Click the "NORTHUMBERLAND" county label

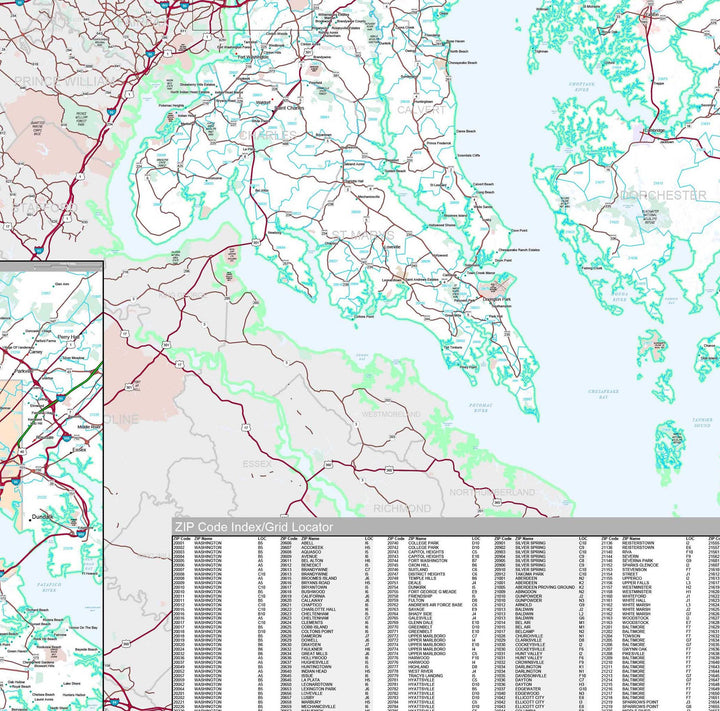pyautogui.click(x=492, y=492)
